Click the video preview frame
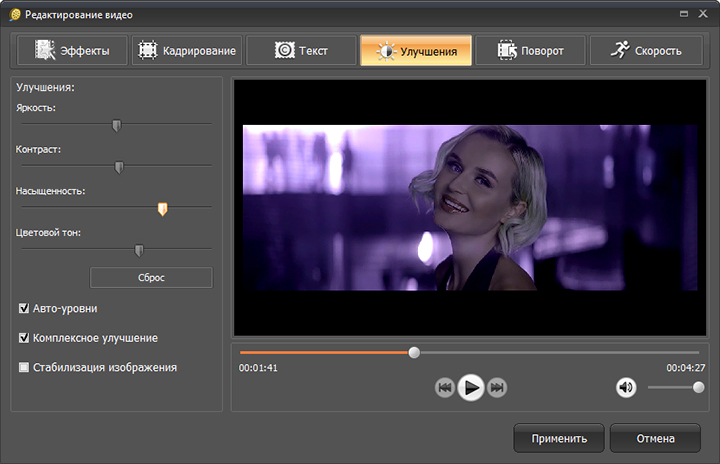This screenshot has height=464, width=720. 470,208
